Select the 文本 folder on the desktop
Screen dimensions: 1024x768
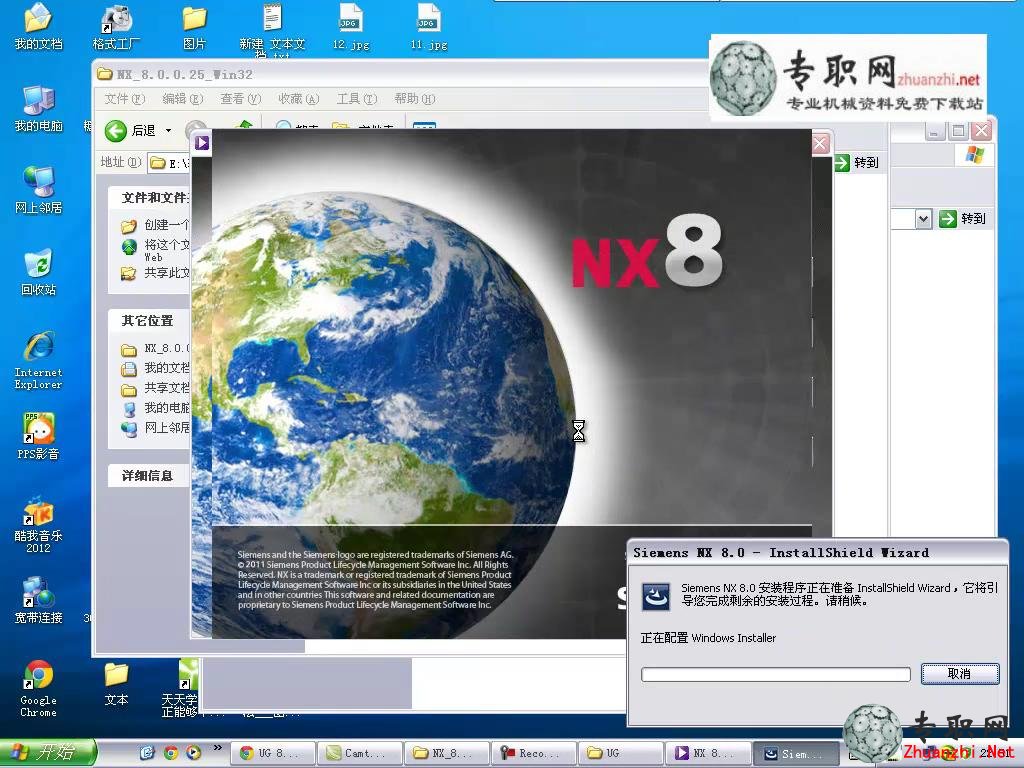tap(116, 683)
